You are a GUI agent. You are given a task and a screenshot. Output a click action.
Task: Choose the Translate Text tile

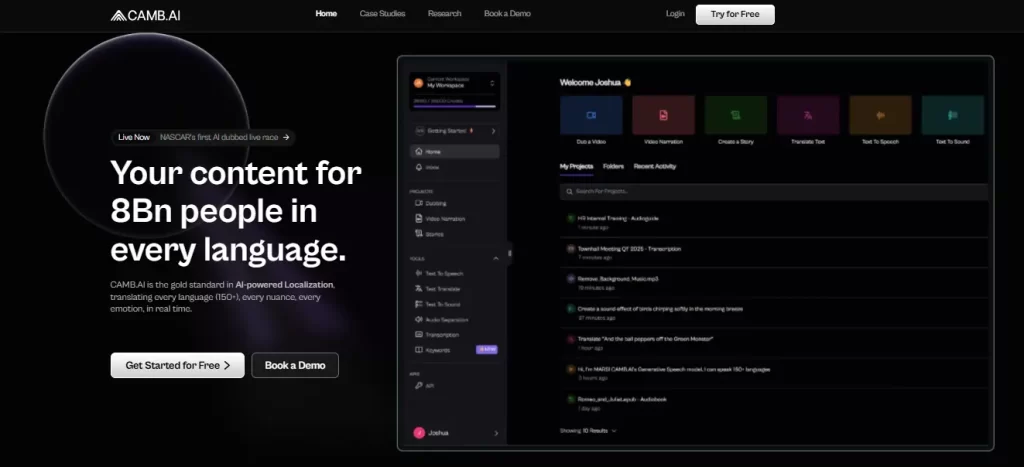point(808,116)
